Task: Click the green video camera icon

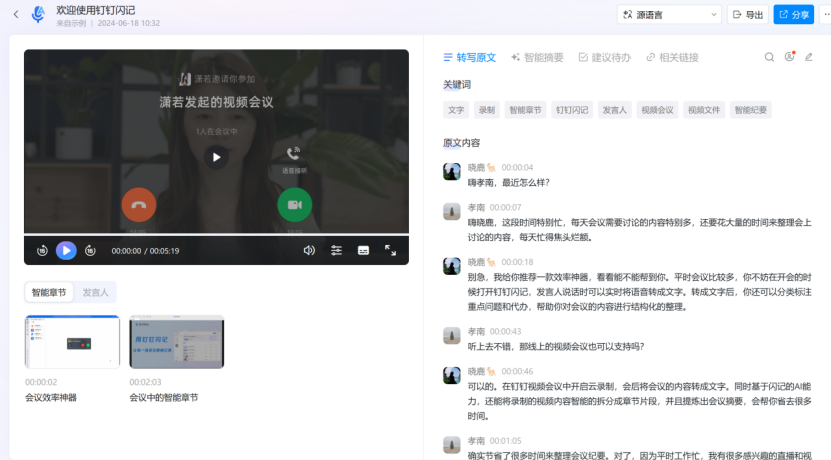Action: (295, 205)
